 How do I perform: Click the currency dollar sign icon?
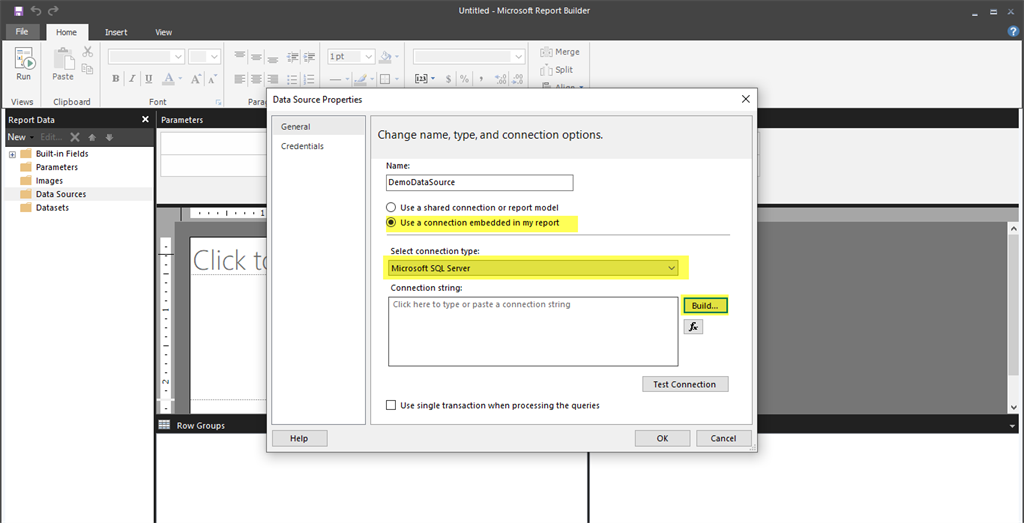(448, 79)
